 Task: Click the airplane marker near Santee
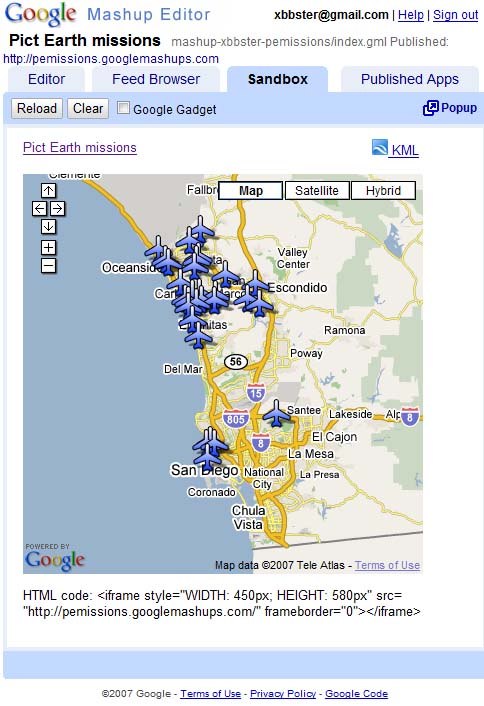click(x=276, y=413)
